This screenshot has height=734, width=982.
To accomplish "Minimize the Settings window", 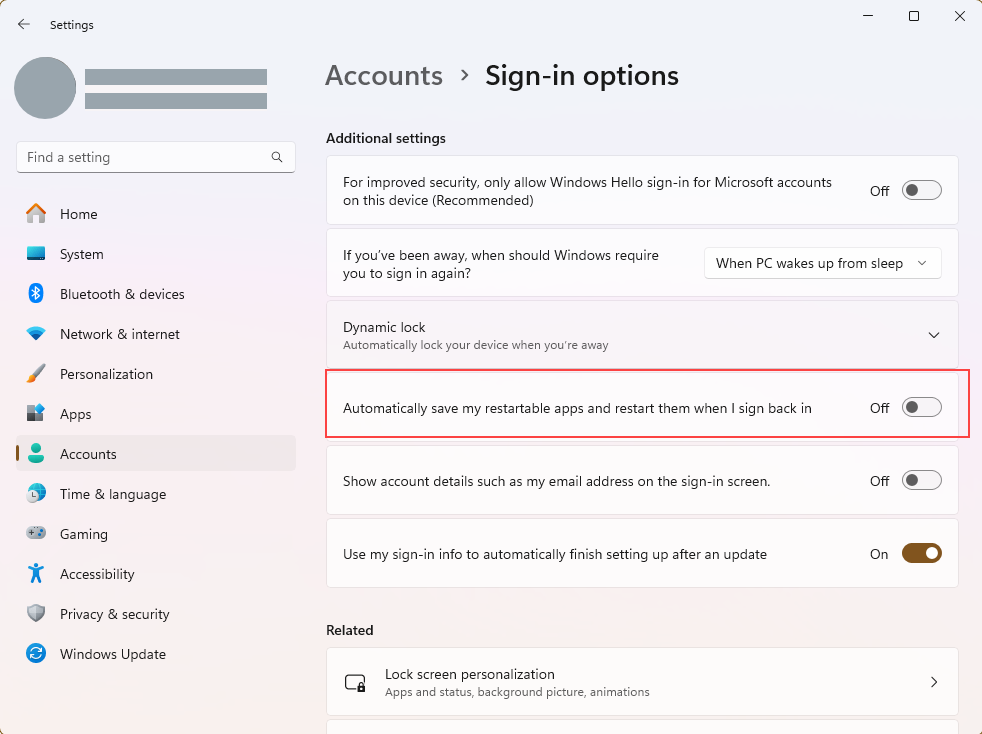I will tap(868, 16).
